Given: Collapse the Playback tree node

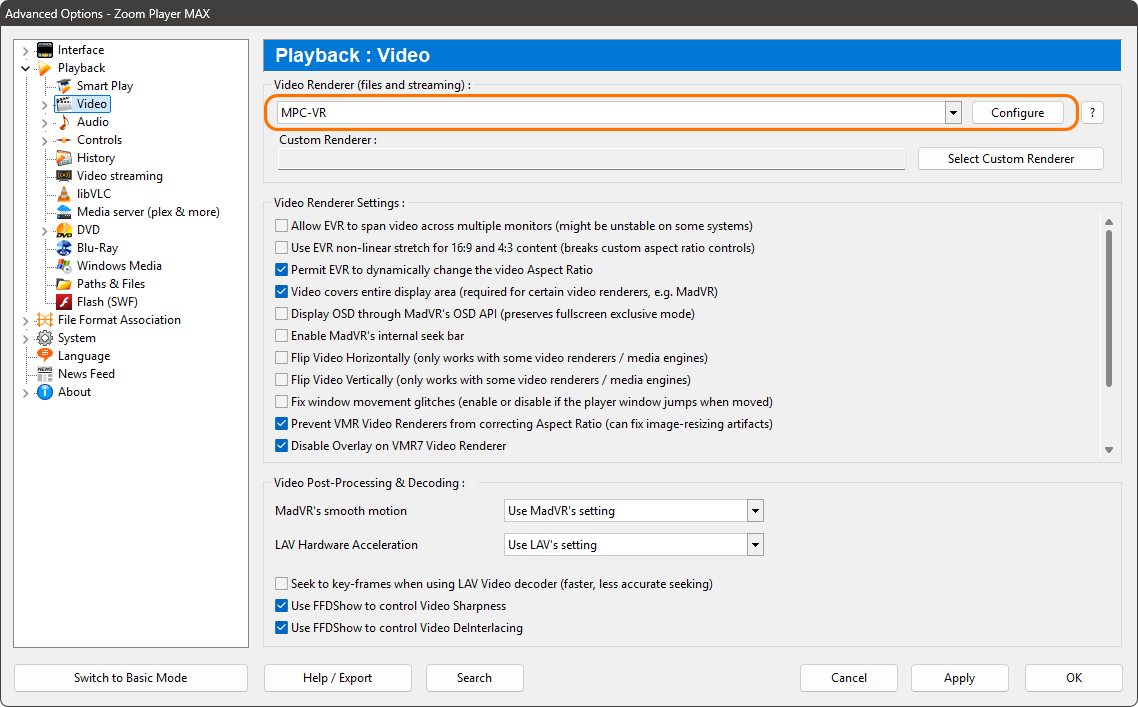Looking at the screenshot, I should 25,68.
